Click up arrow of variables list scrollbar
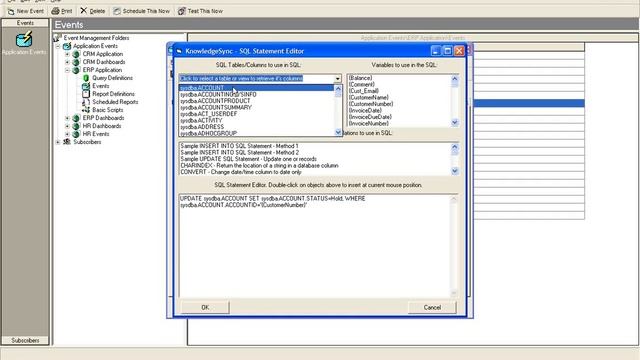 point(455,79)
